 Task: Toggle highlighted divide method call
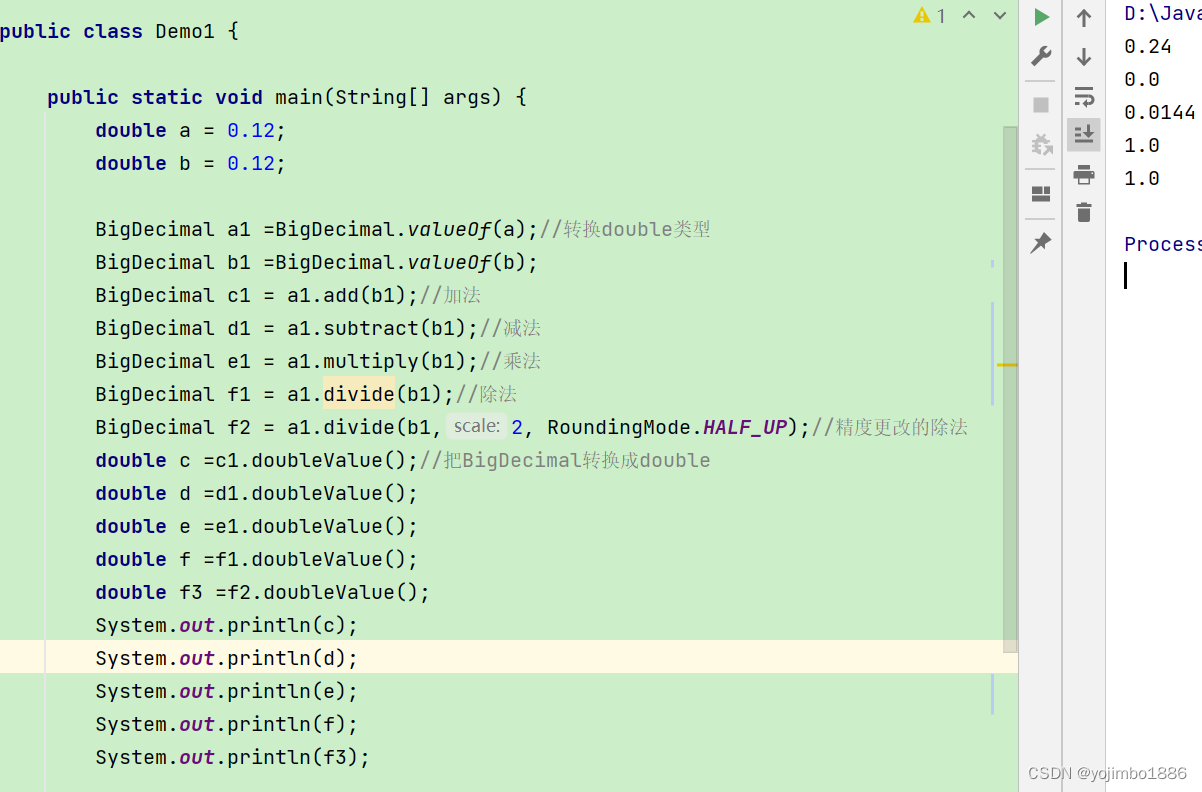359,394
